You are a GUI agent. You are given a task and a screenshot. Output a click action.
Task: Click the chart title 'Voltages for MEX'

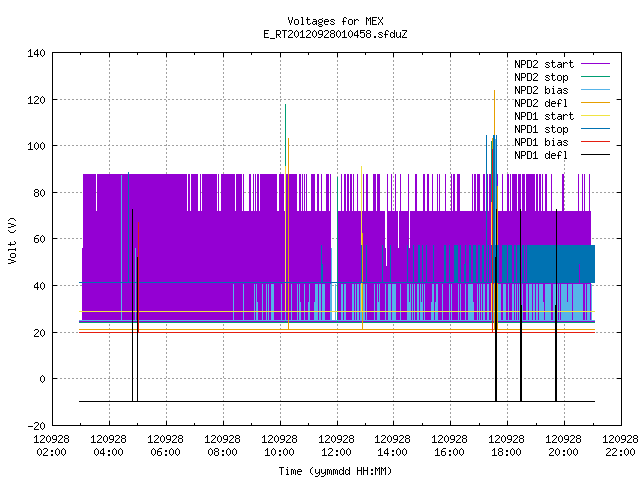pos(335,21)
